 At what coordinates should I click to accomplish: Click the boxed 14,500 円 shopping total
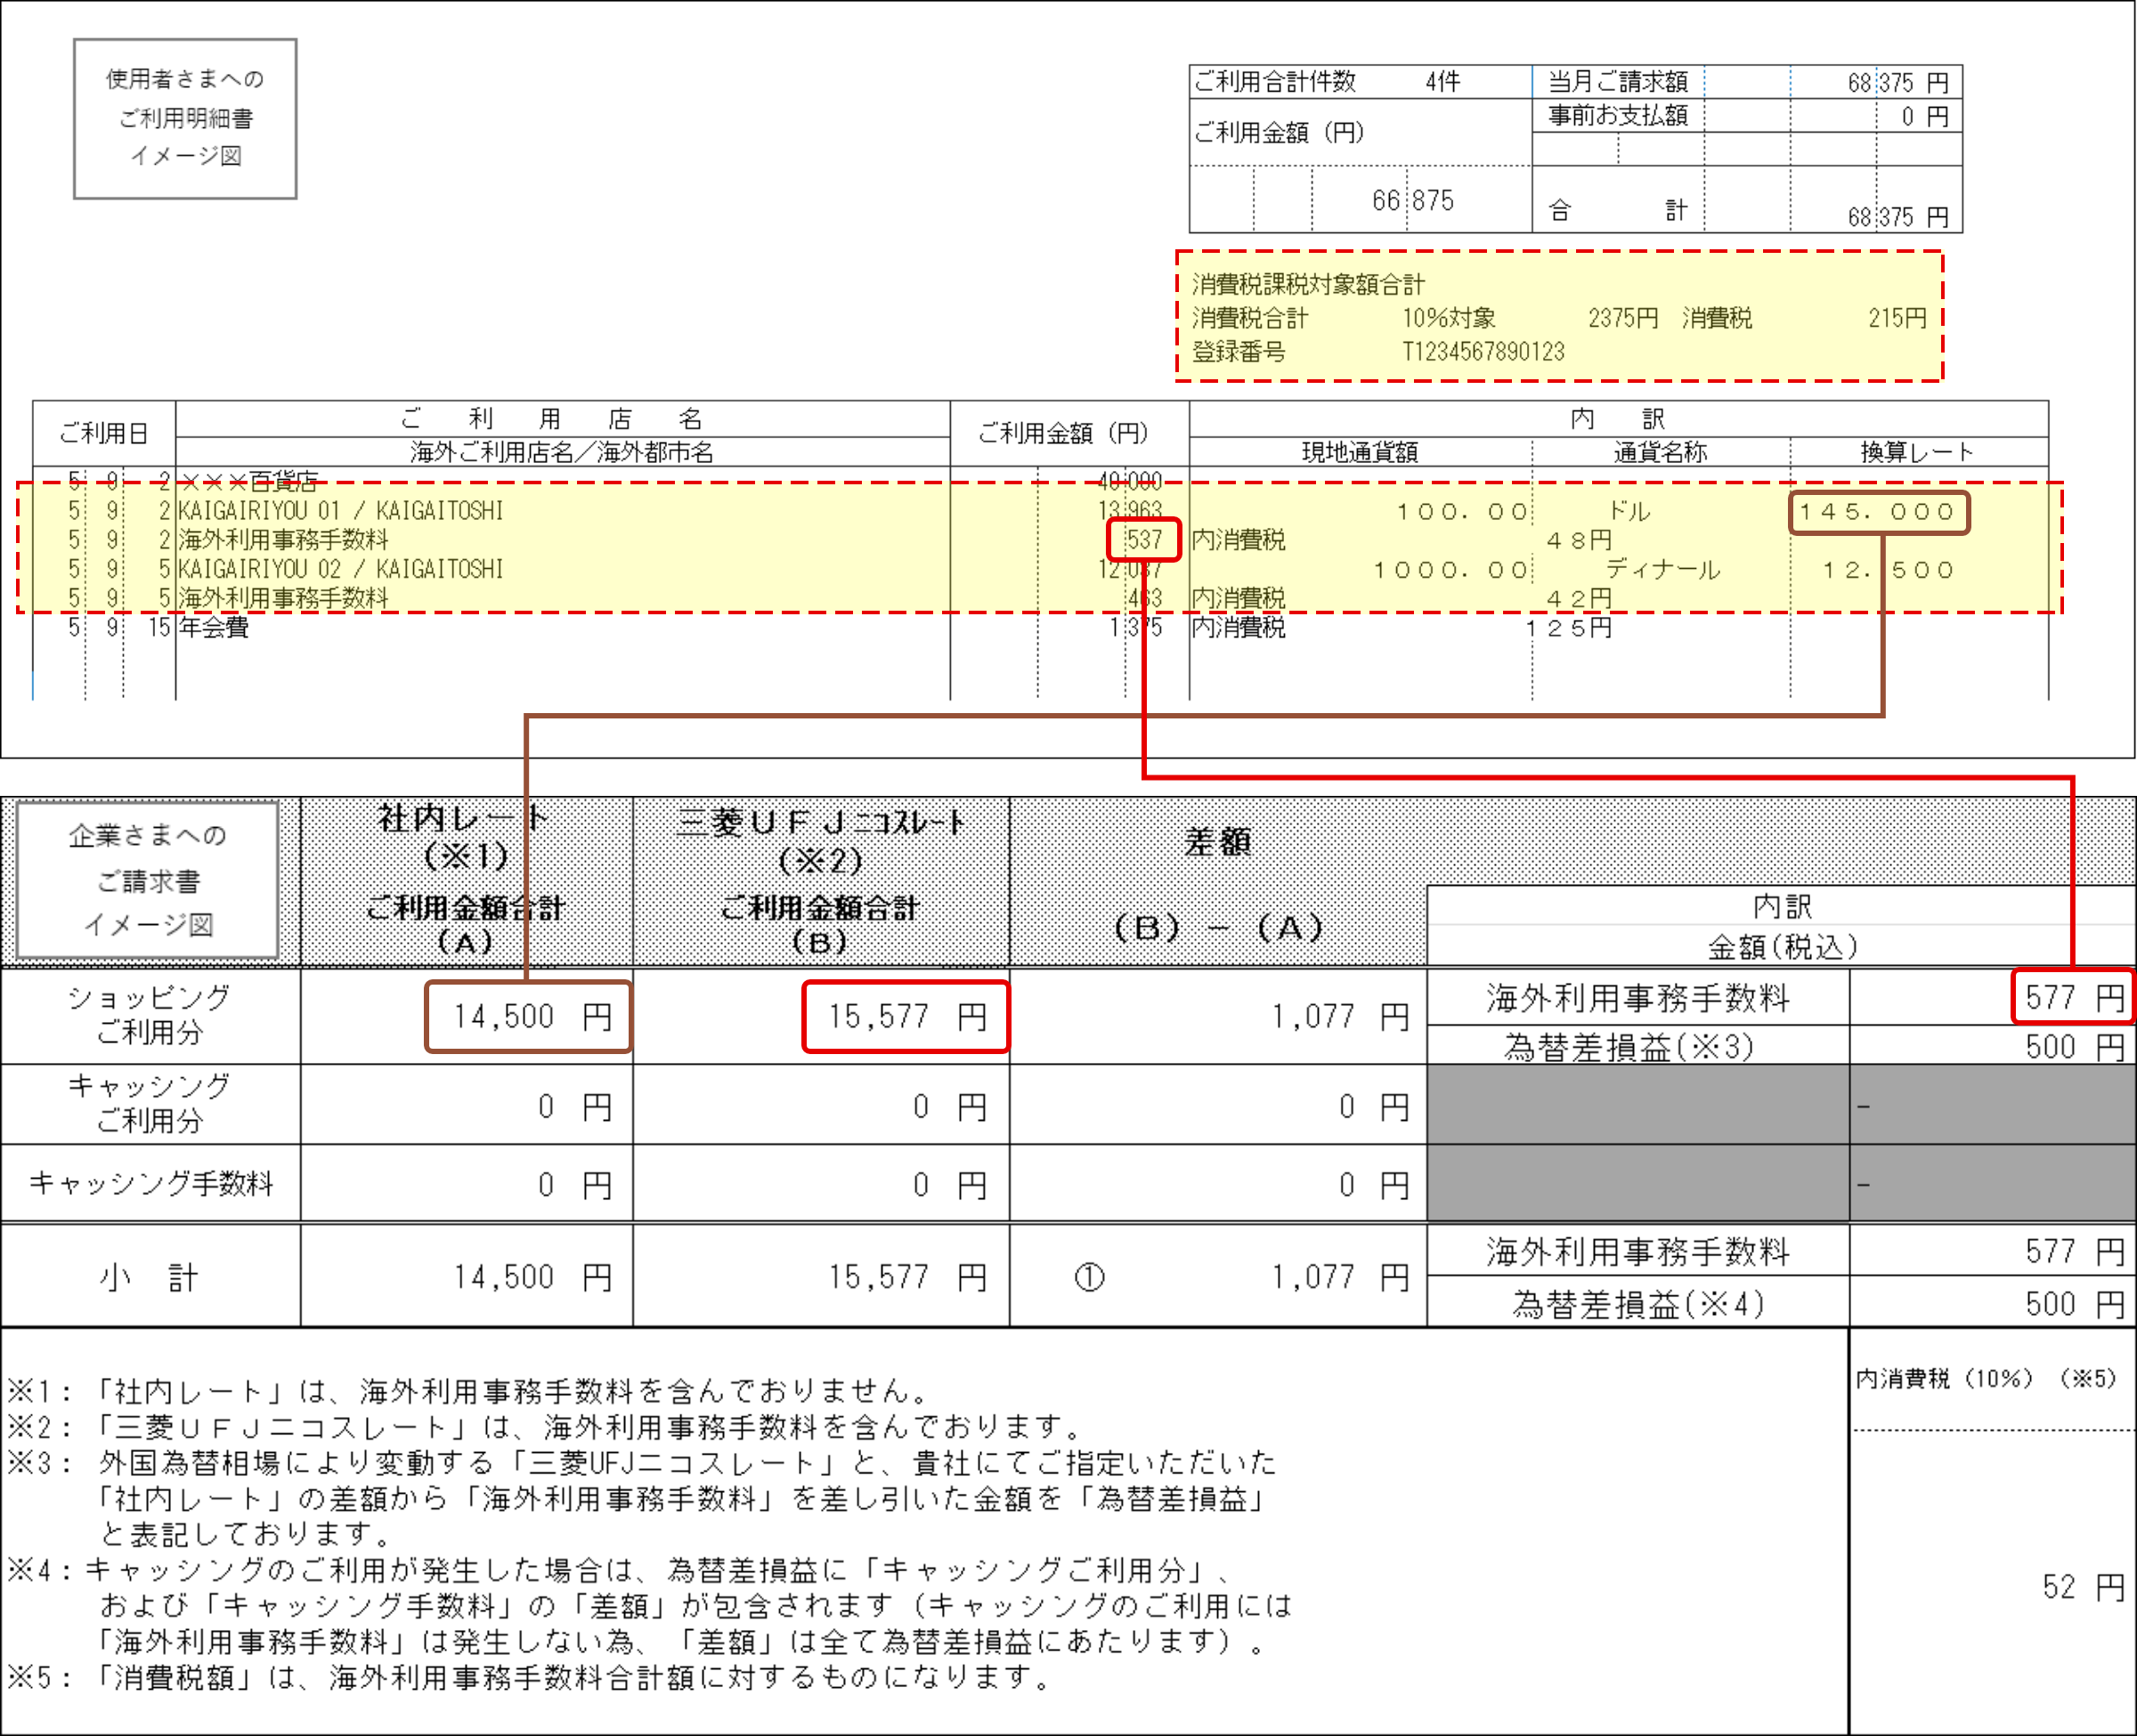click(x=528, y=1016)
